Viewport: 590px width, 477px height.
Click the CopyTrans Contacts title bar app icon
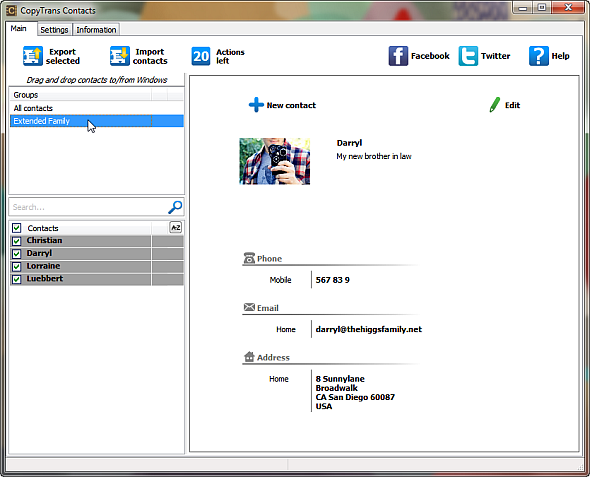[x=11, y=10]
